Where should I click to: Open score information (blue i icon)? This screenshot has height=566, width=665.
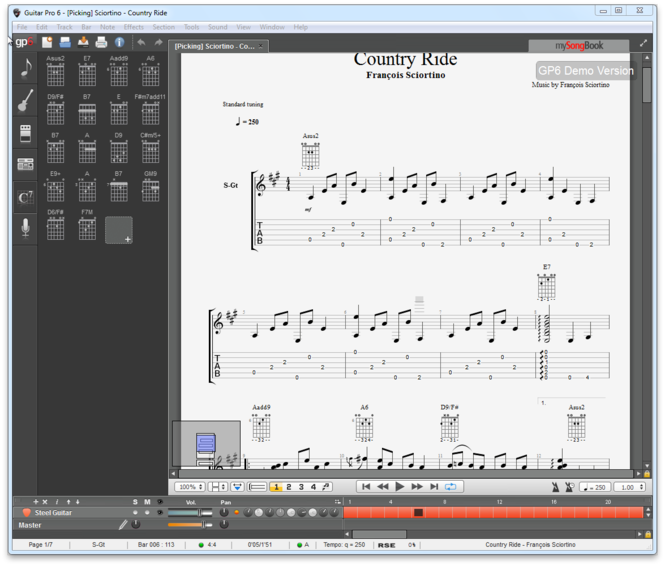coord(120,42)
